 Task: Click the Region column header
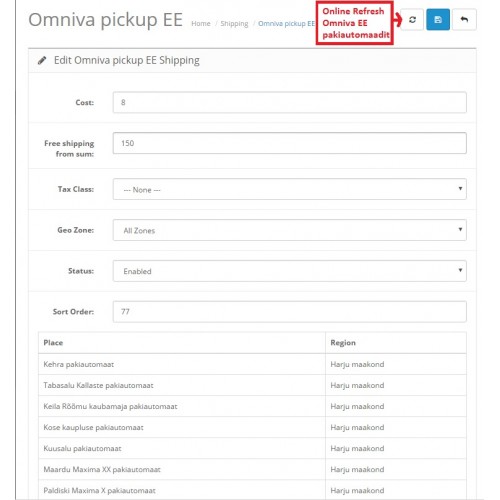343,343
